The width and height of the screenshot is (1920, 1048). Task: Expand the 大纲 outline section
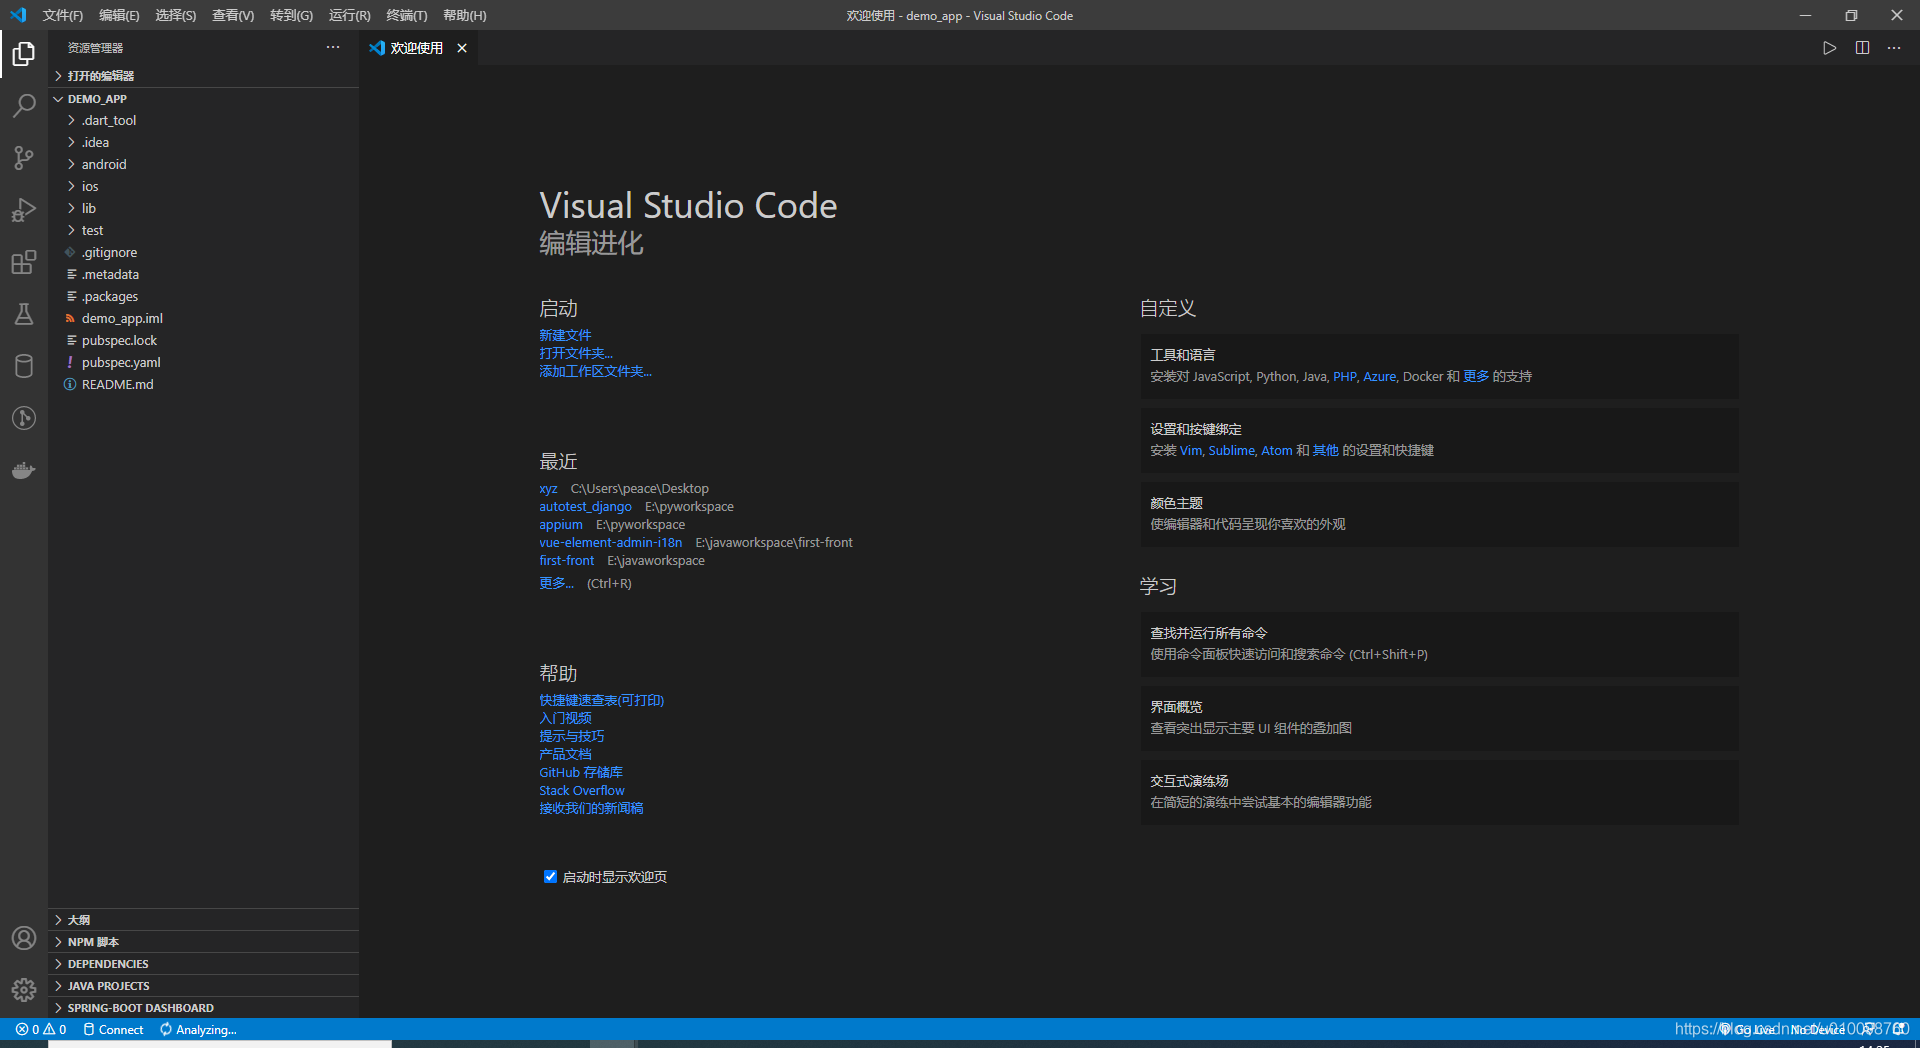click(203, 920)
